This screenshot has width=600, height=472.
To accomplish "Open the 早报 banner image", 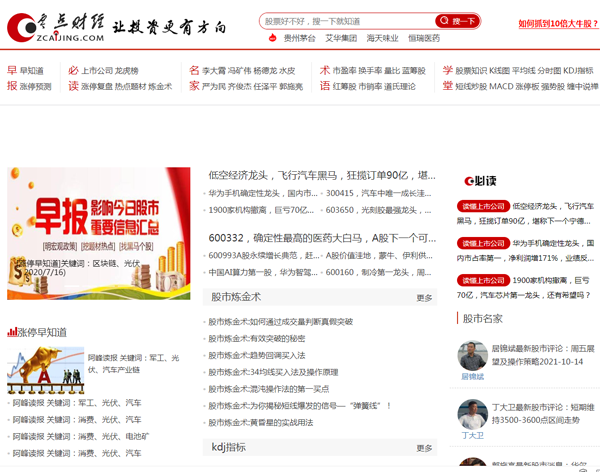I will tap(99, 233).
